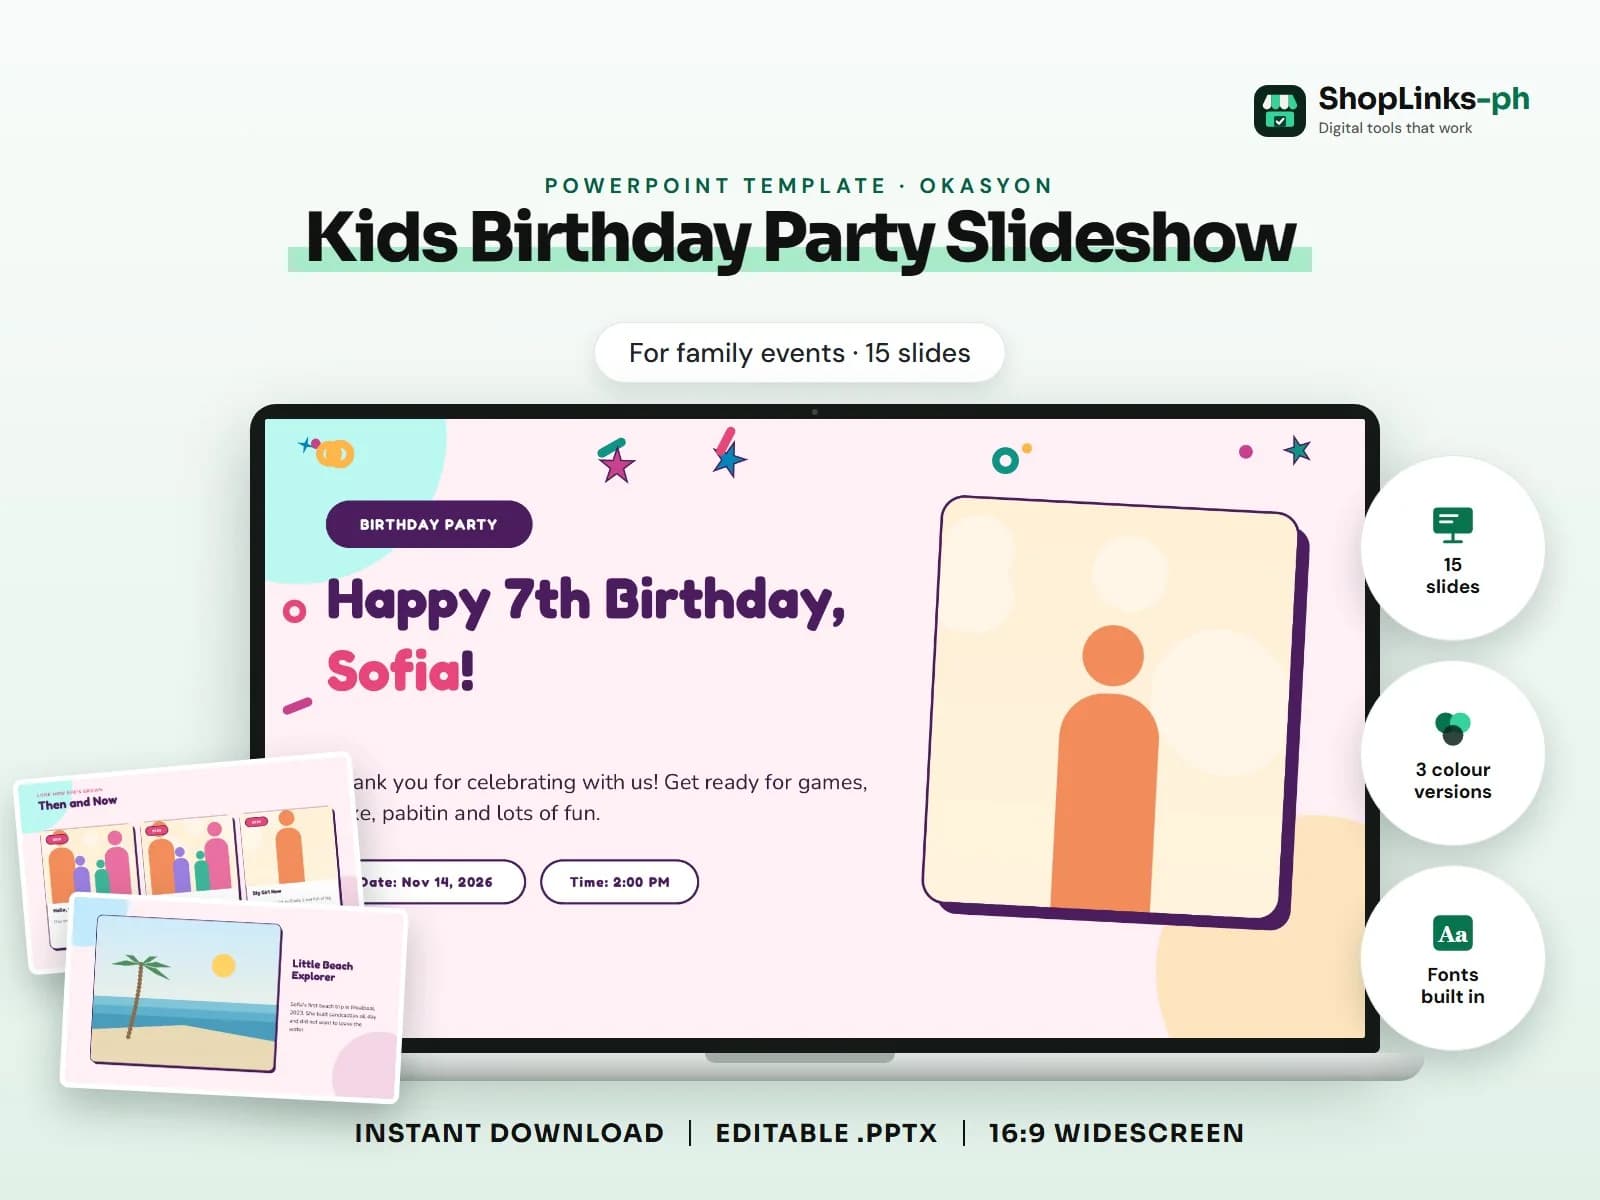Click the POWERPOINT TEMPLATE · OKASYON label
This screenshot has height=1200, width=1600.
pos(799,186)
